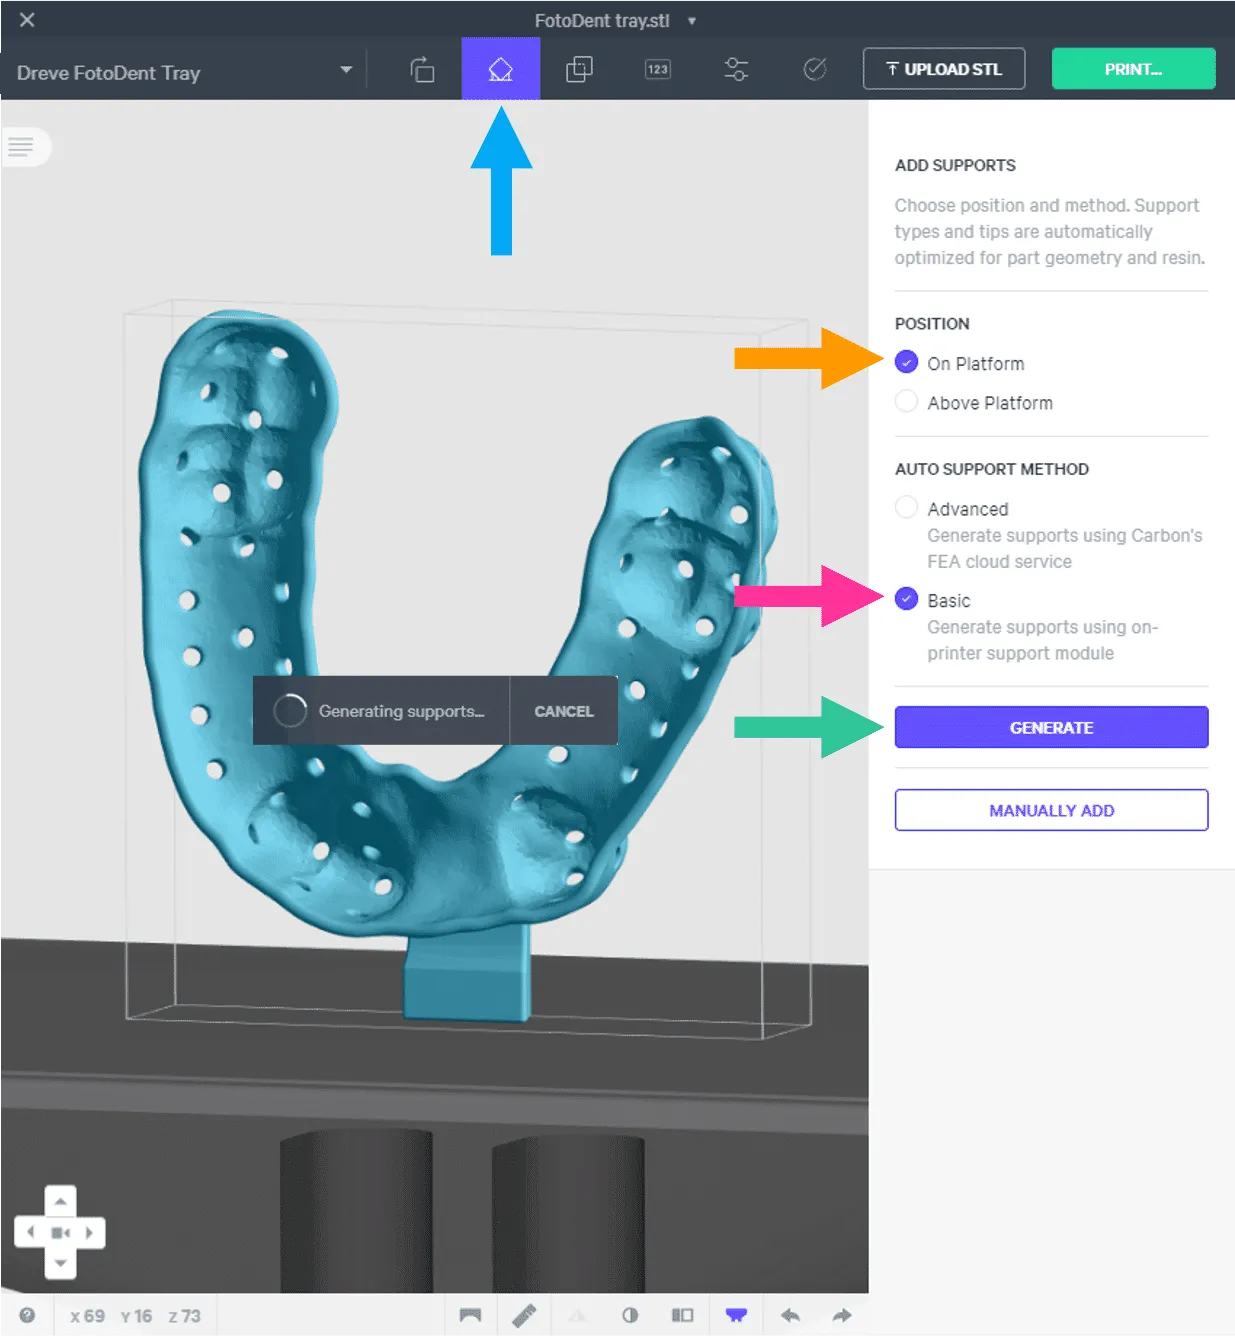Click the center camera view icon
1235x1336 pixels.
pos(60,1232)
